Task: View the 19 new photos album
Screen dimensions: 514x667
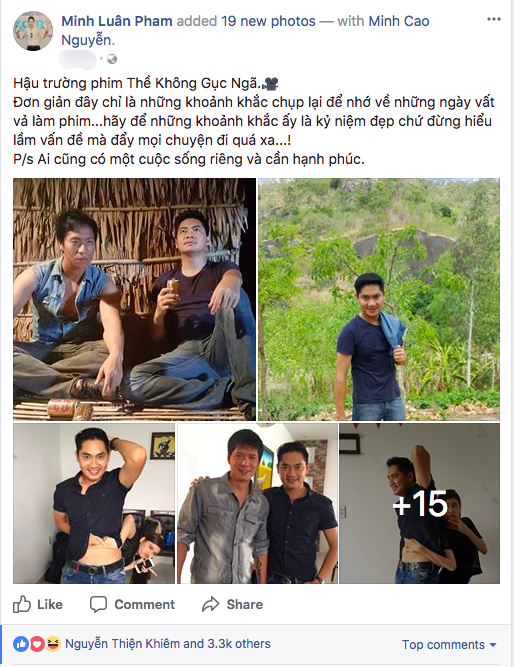Action: pos(268,21)
